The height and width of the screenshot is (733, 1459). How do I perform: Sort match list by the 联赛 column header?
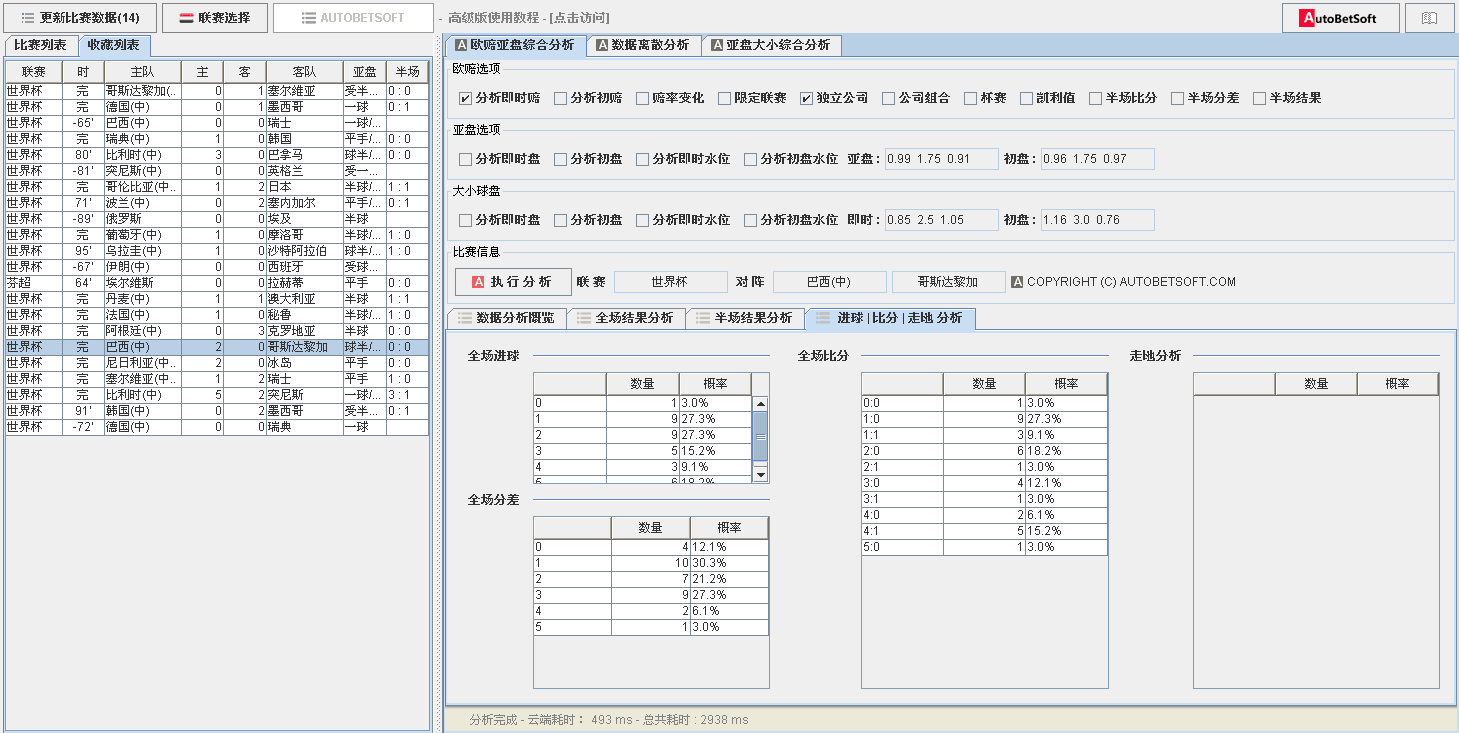point(33,72)
